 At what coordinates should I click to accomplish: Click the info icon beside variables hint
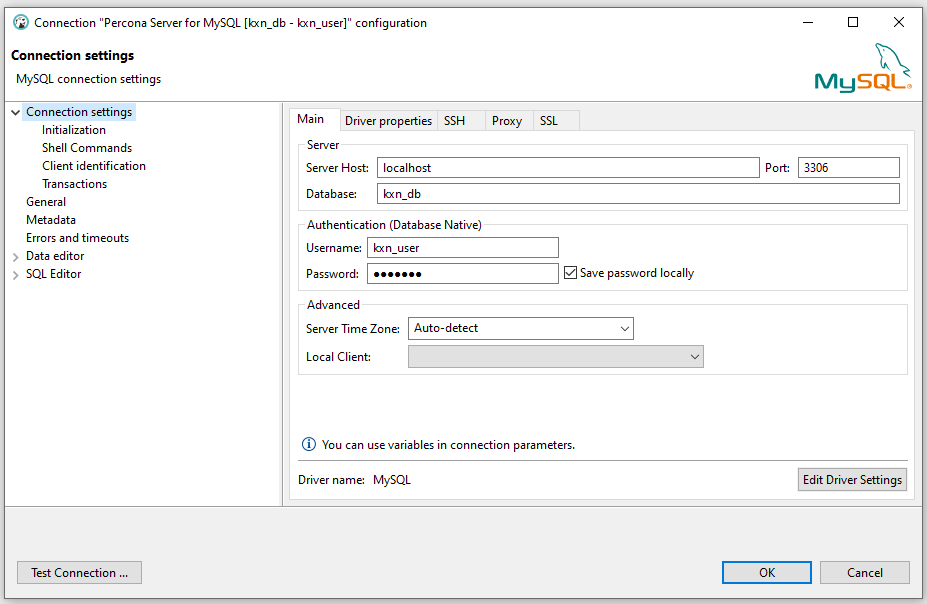click(x=309, y=444)
